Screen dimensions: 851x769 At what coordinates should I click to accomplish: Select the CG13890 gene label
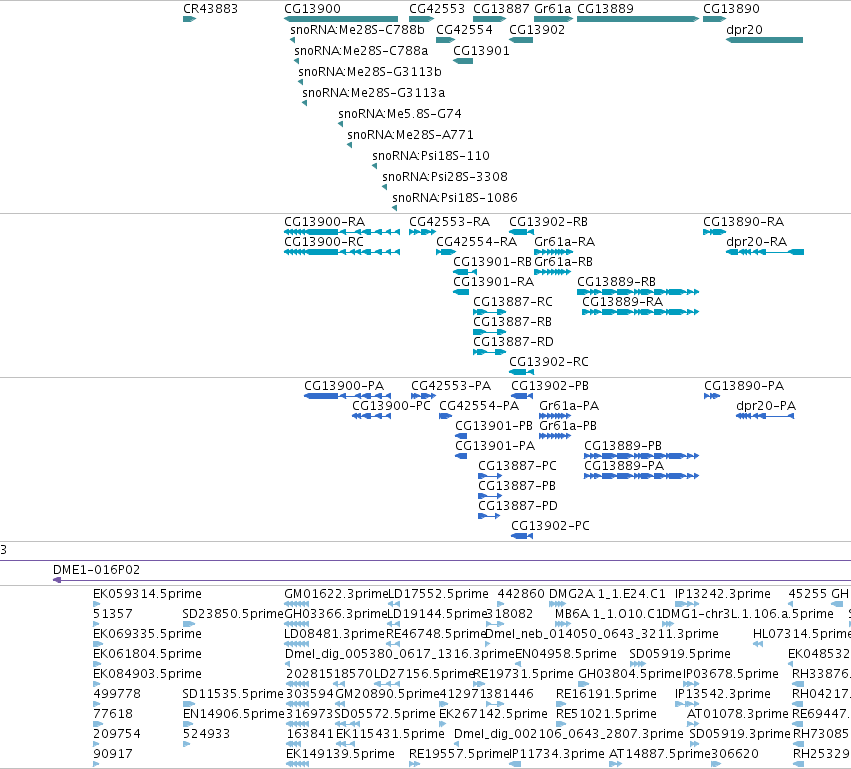click(731, 9)
